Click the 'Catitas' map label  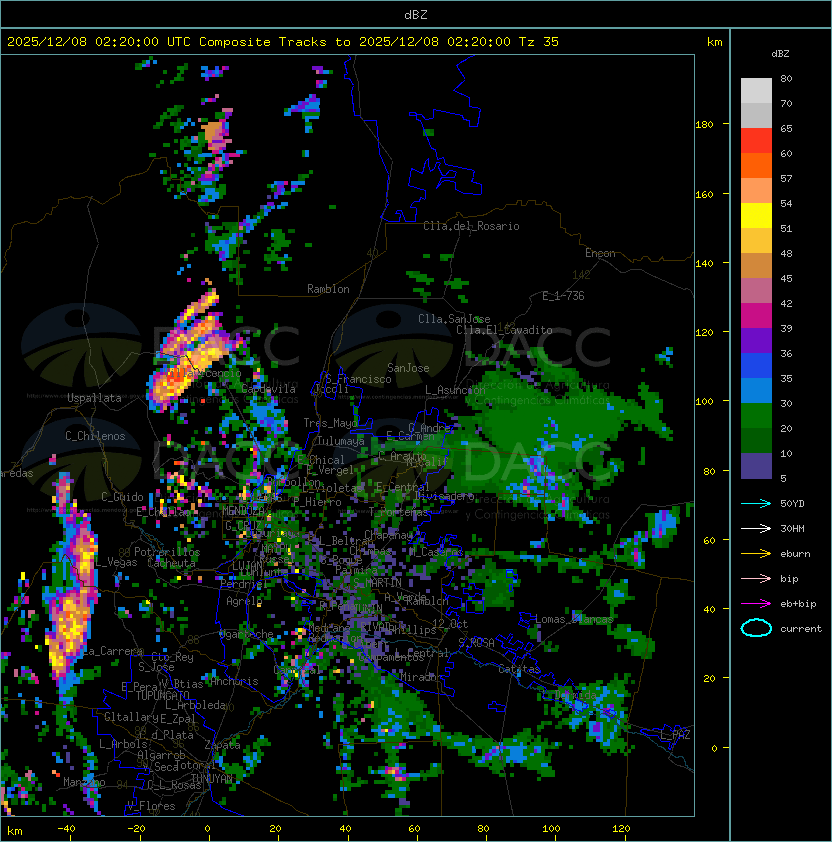(519, 669)
